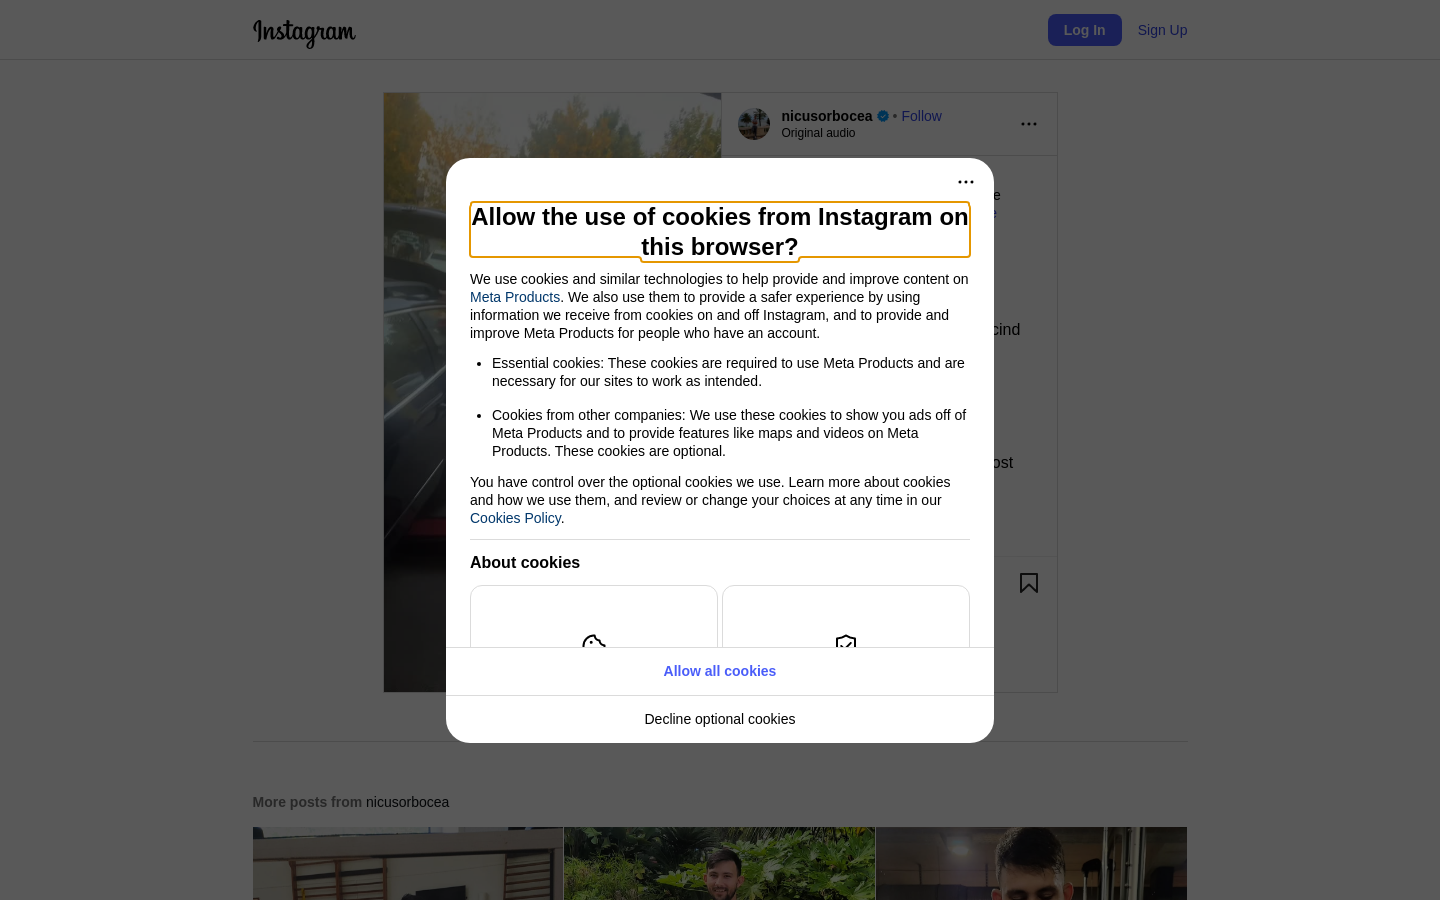Open the Cookies Policy link
Viewport: 1440px width, 900px height.
(x=515, y=518)
